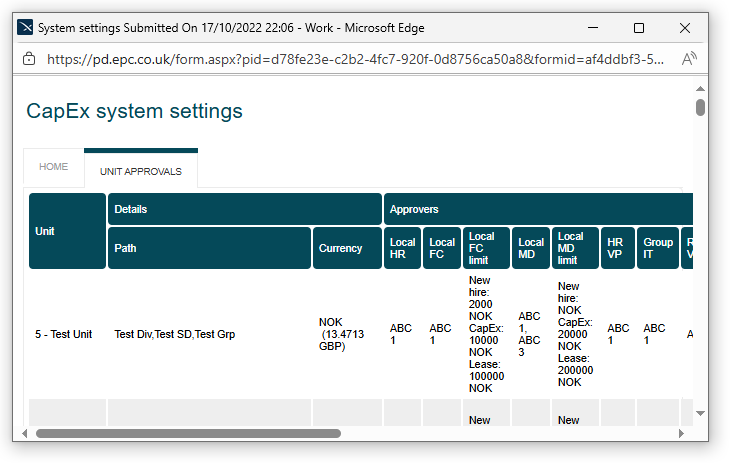The width and height of the screenshot is (737, 463).
Task: Maximize the browser window
Action: point(639,28)
